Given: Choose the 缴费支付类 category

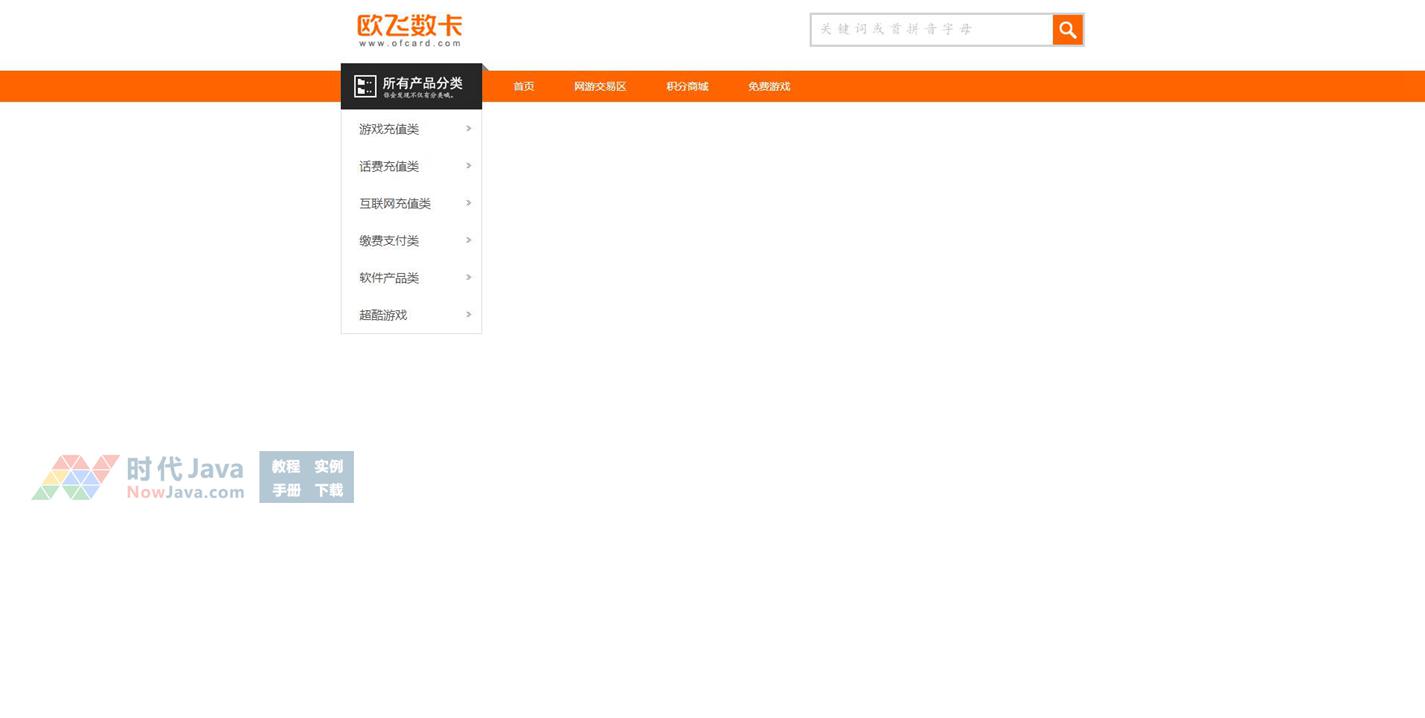Looking at the screenshot, I should [x=389, y=241].
